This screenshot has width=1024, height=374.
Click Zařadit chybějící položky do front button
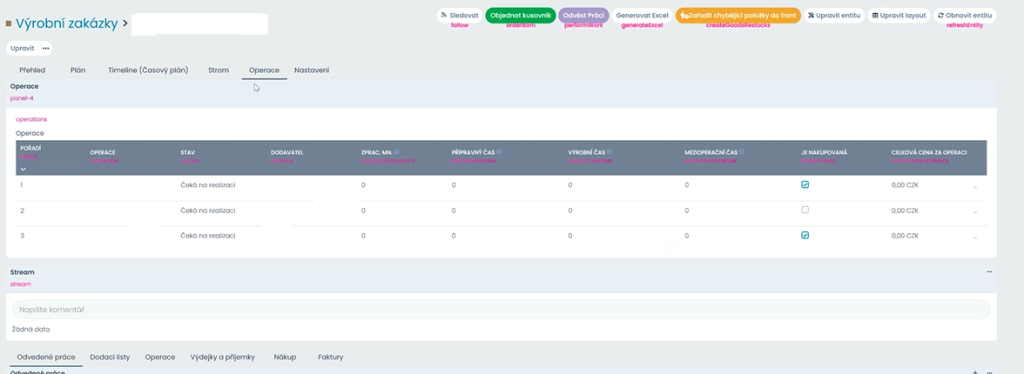(x=738, y=15)
